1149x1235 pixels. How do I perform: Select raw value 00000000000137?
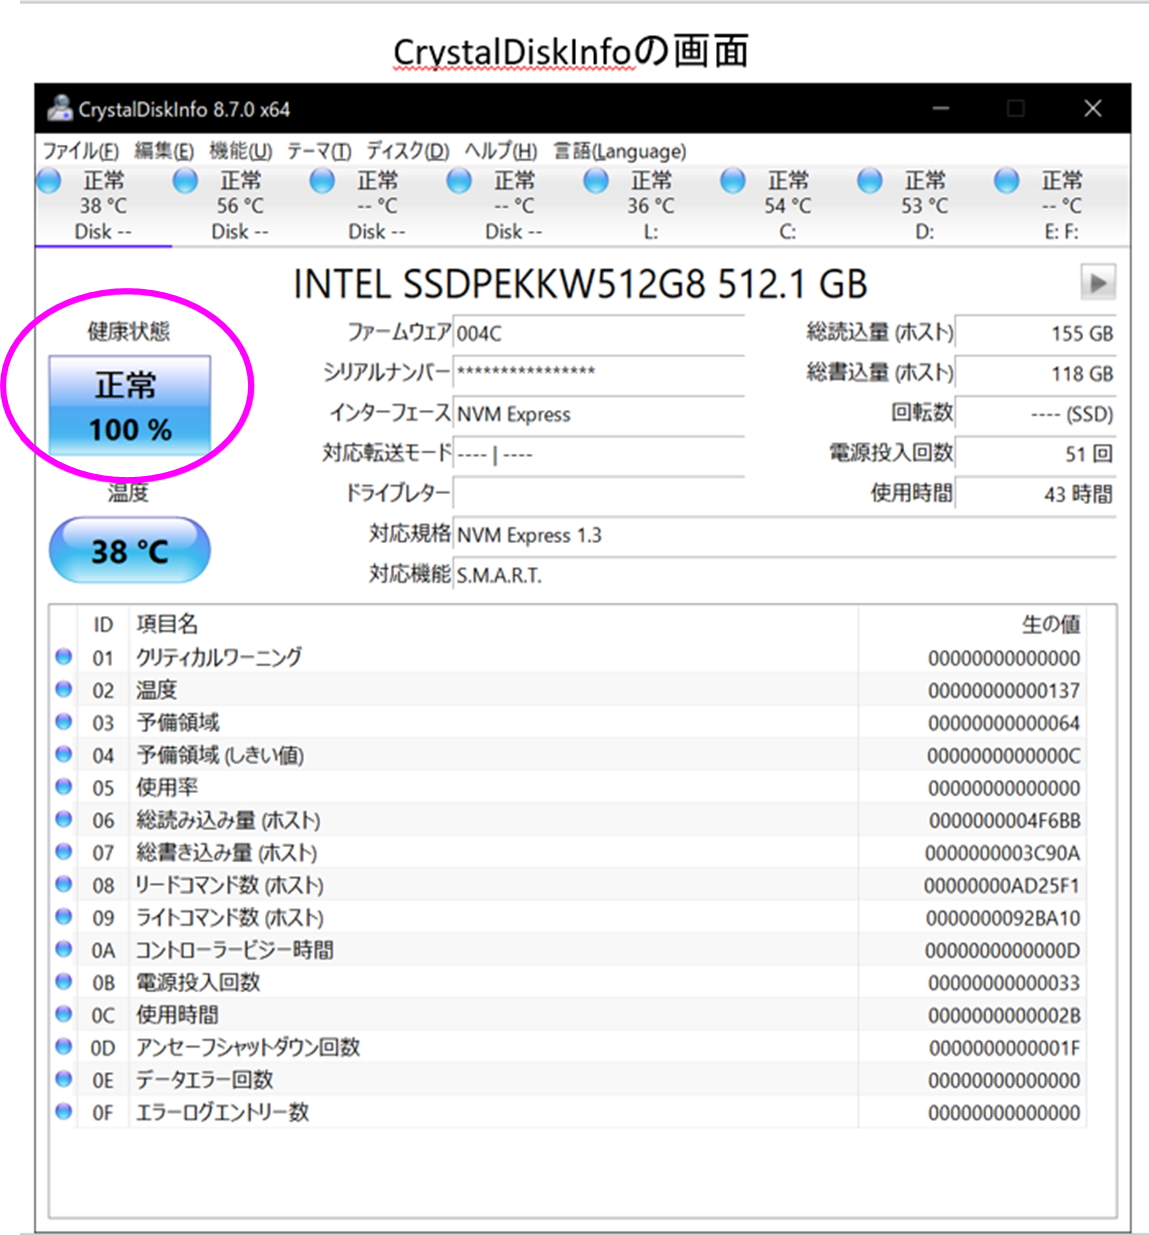1004,690
